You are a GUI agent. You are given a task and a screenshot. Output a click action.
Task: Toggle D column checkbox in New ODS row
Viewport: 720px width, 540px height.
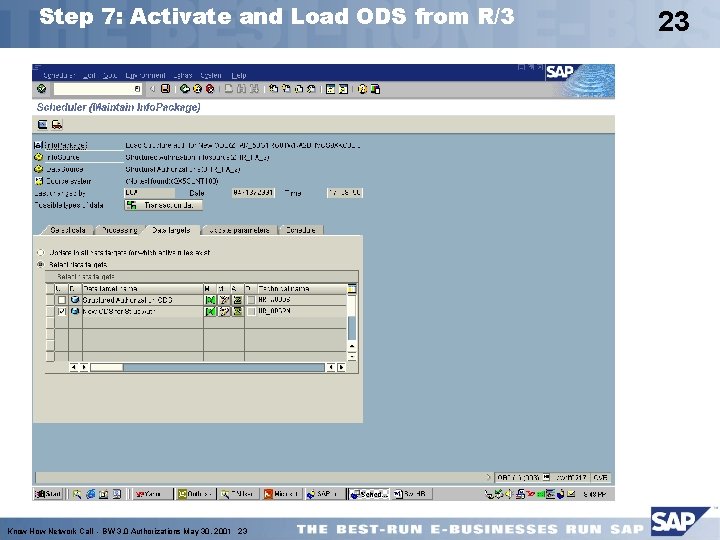[x=251, y=311]
